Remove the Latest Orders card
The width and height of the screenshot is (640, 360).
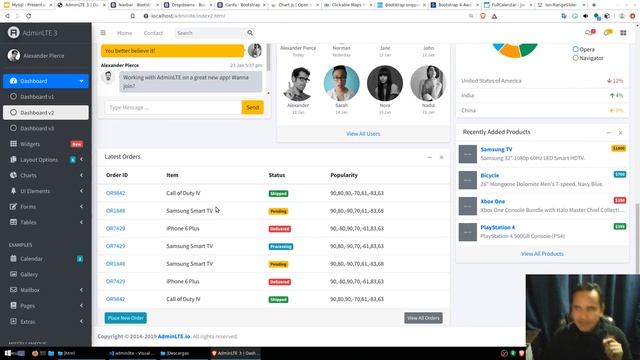pos(441,157)
